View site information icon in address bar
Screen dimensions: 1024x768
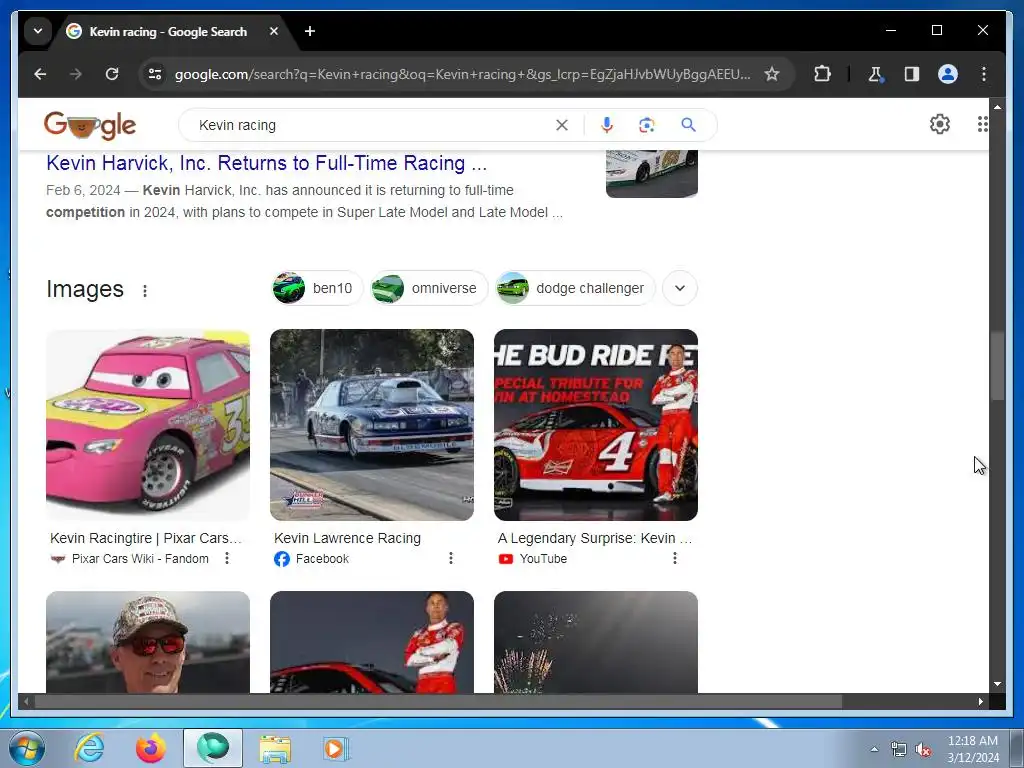[155, 74]
